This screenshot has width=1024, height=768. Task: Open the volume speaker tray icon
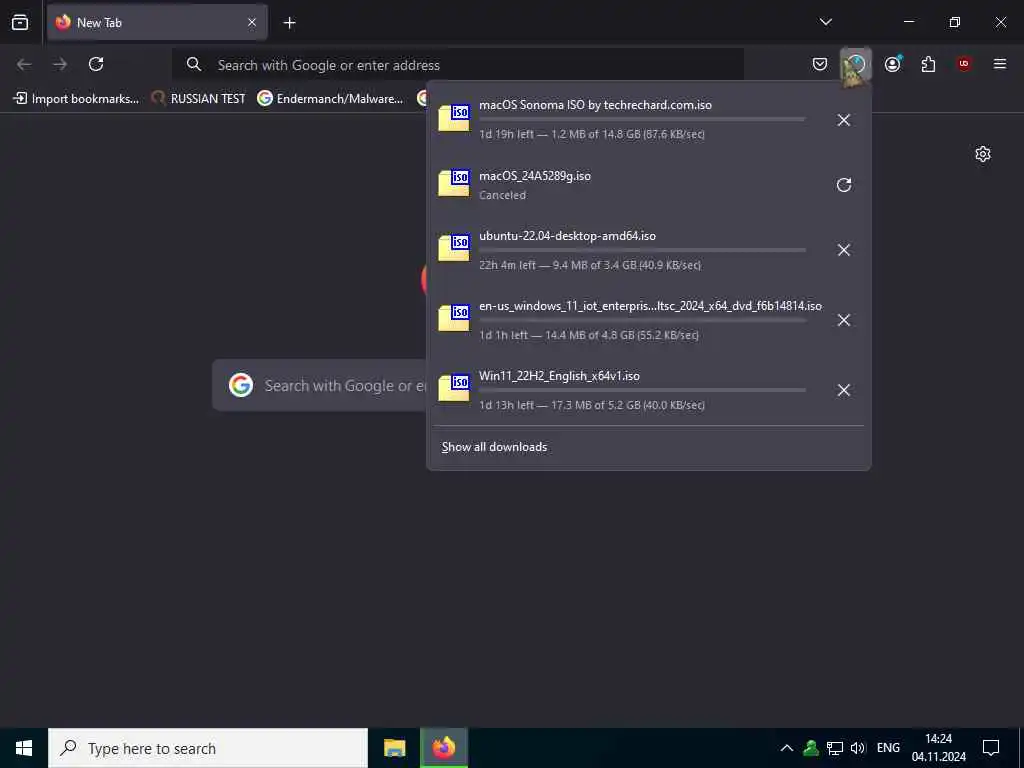(x=858, y=748)
